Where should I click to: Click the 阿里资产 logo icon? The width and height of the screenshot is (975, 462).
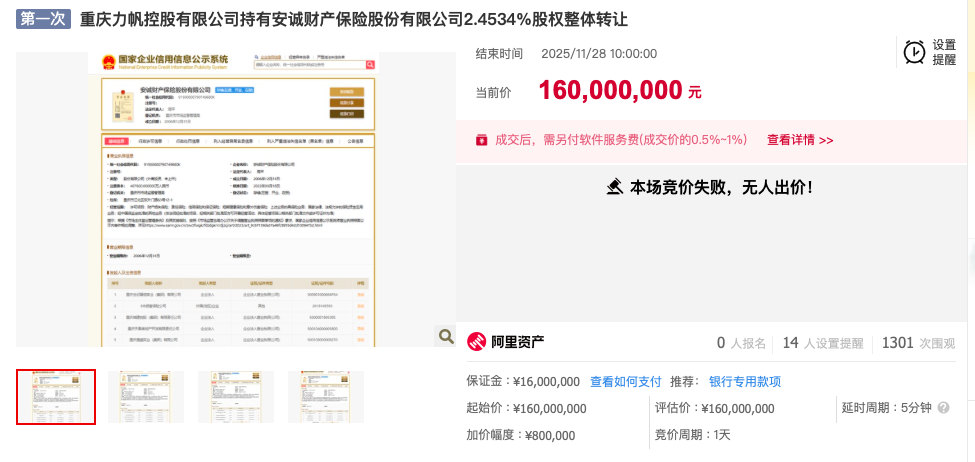(x=477, y=343)
